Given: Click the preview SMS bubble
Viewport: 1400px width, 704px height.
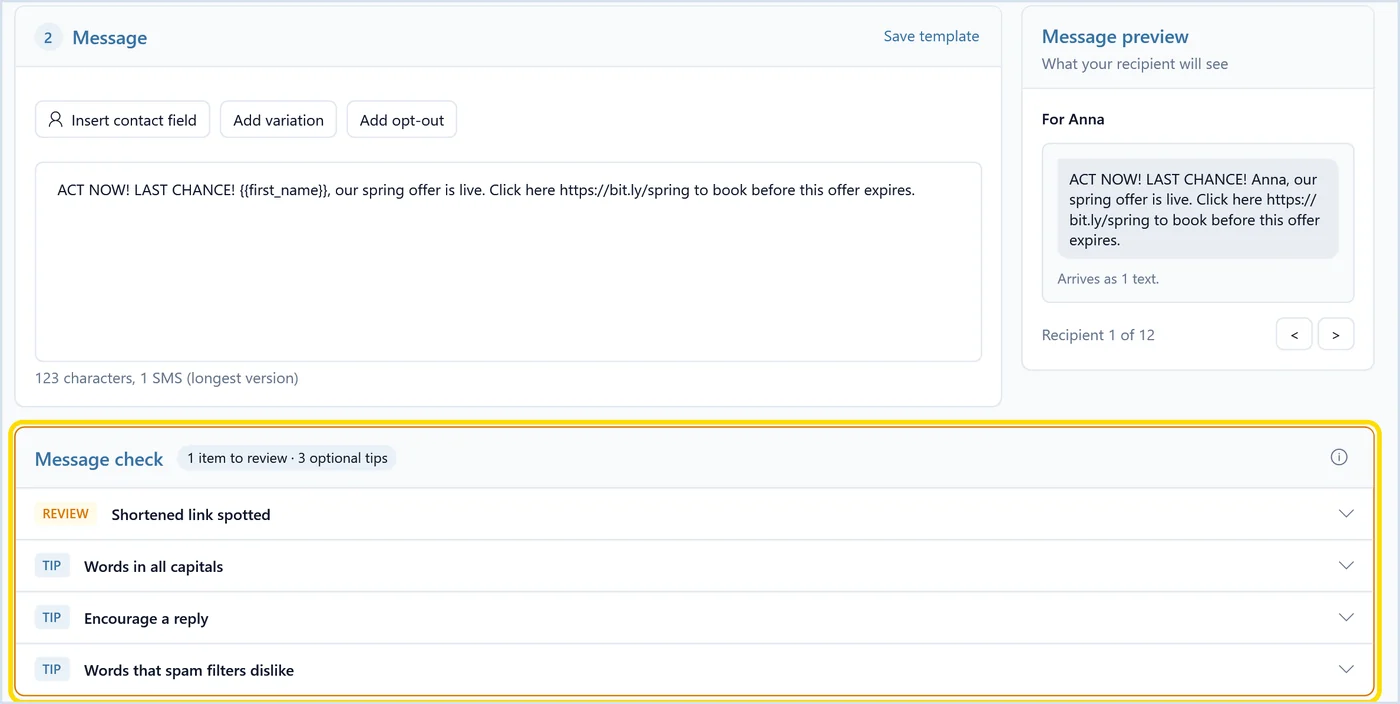Looking at the screenshot, I should [x=1198, y=210].
